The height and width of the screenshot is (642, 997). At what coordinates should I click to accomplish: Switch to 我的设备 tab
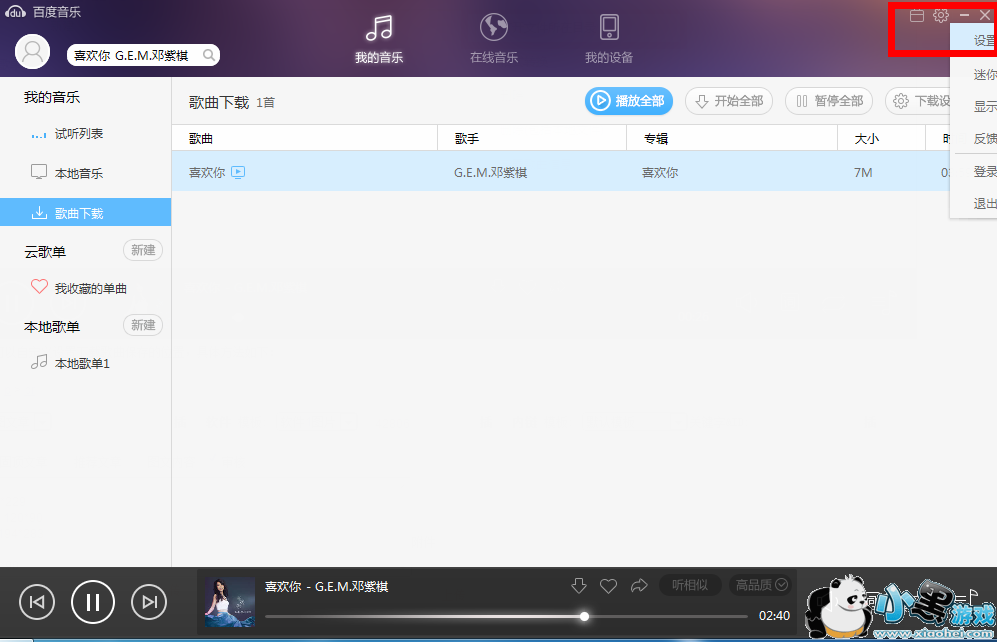click(609, 39)
